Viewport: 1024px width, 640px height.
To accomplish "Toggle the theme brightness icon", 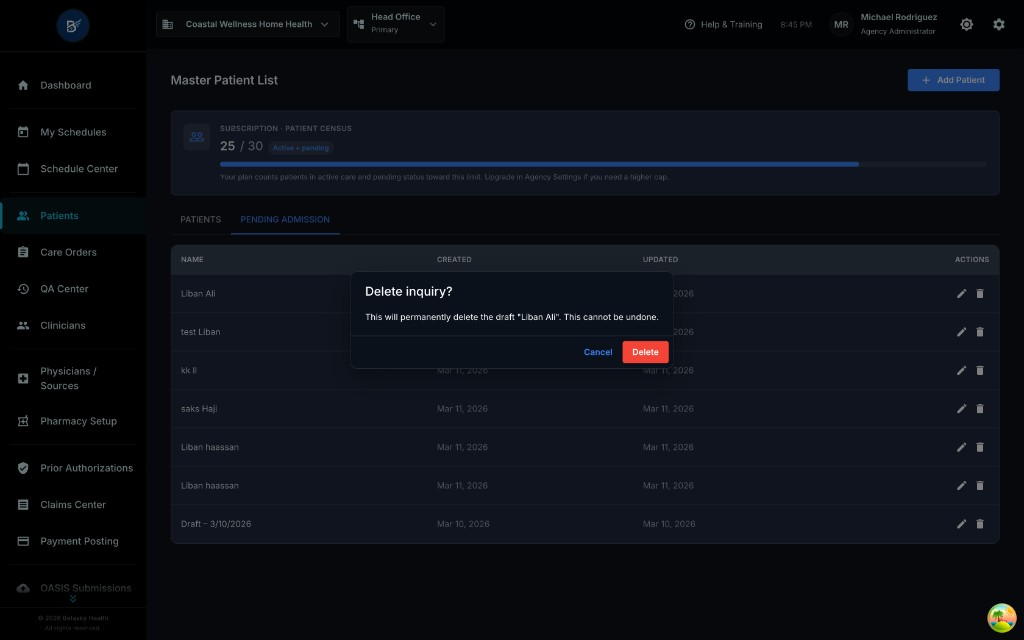I will pos(967,24).
